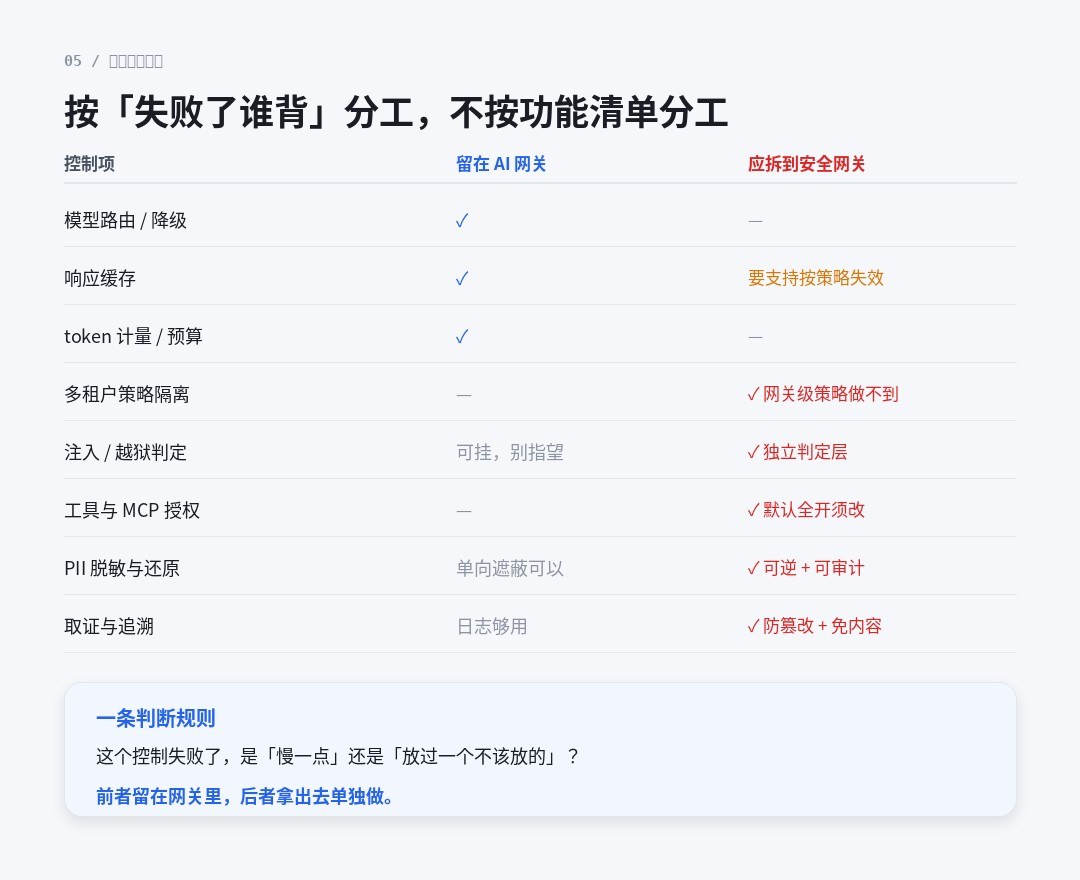The image size is (1080, 880).
Task: Click the red cell 可逆 + 可审计
Action: tap(806, 568)
